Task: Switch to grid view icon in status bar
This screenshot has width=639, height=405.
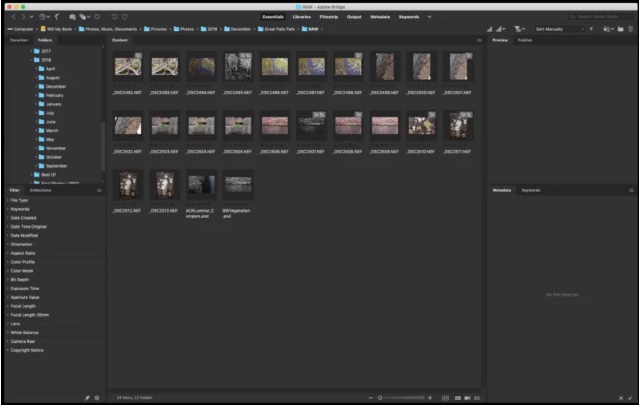Action: 445,397
